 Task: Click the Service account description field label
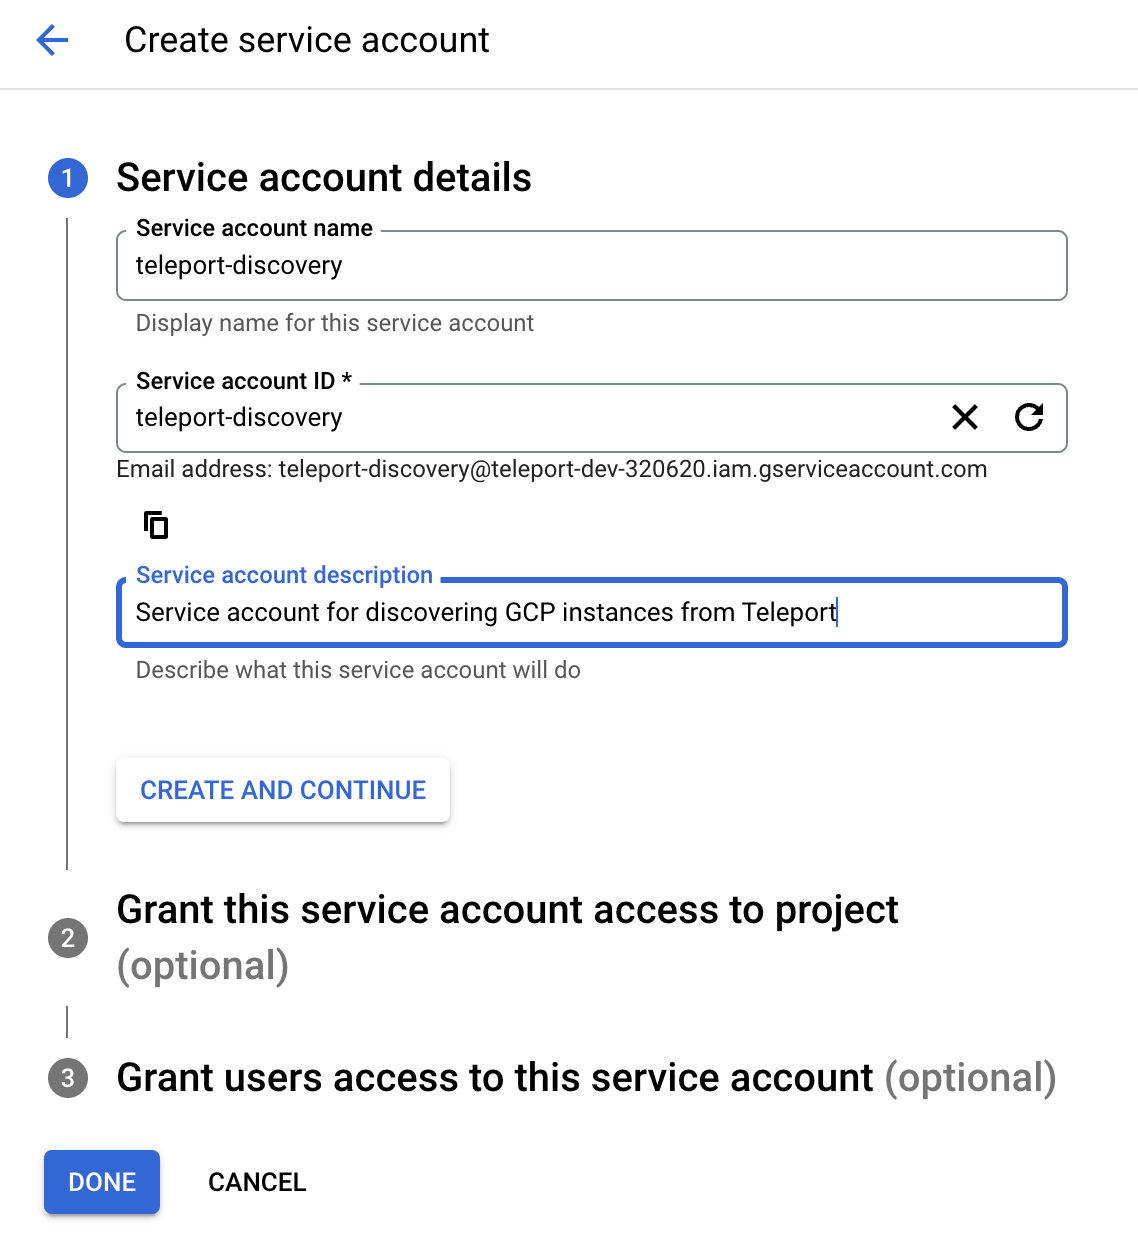pos(284,575)
